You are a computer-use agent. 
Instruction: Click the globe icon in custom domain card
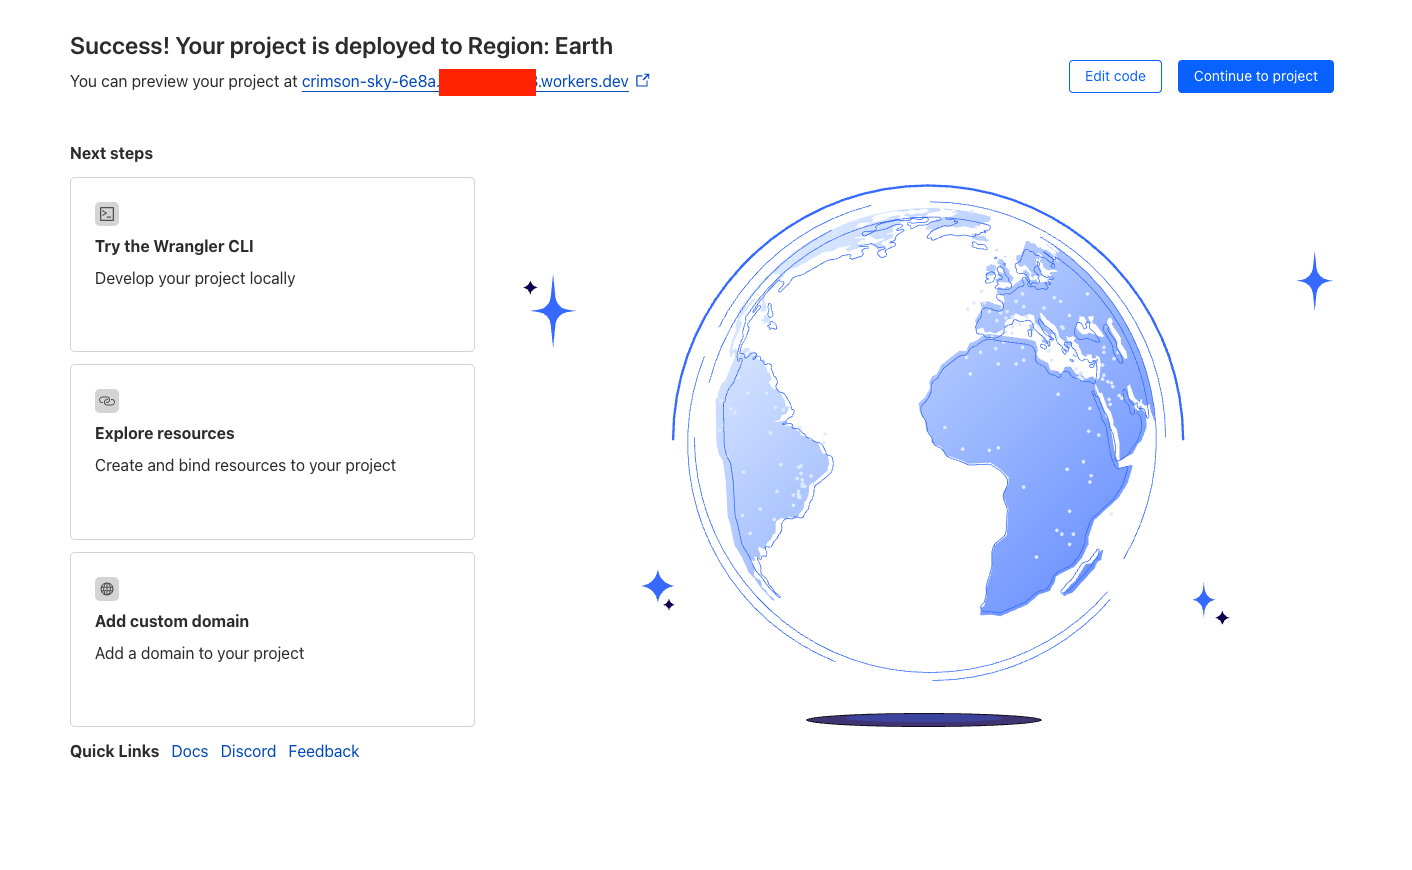tap(107, 589)
